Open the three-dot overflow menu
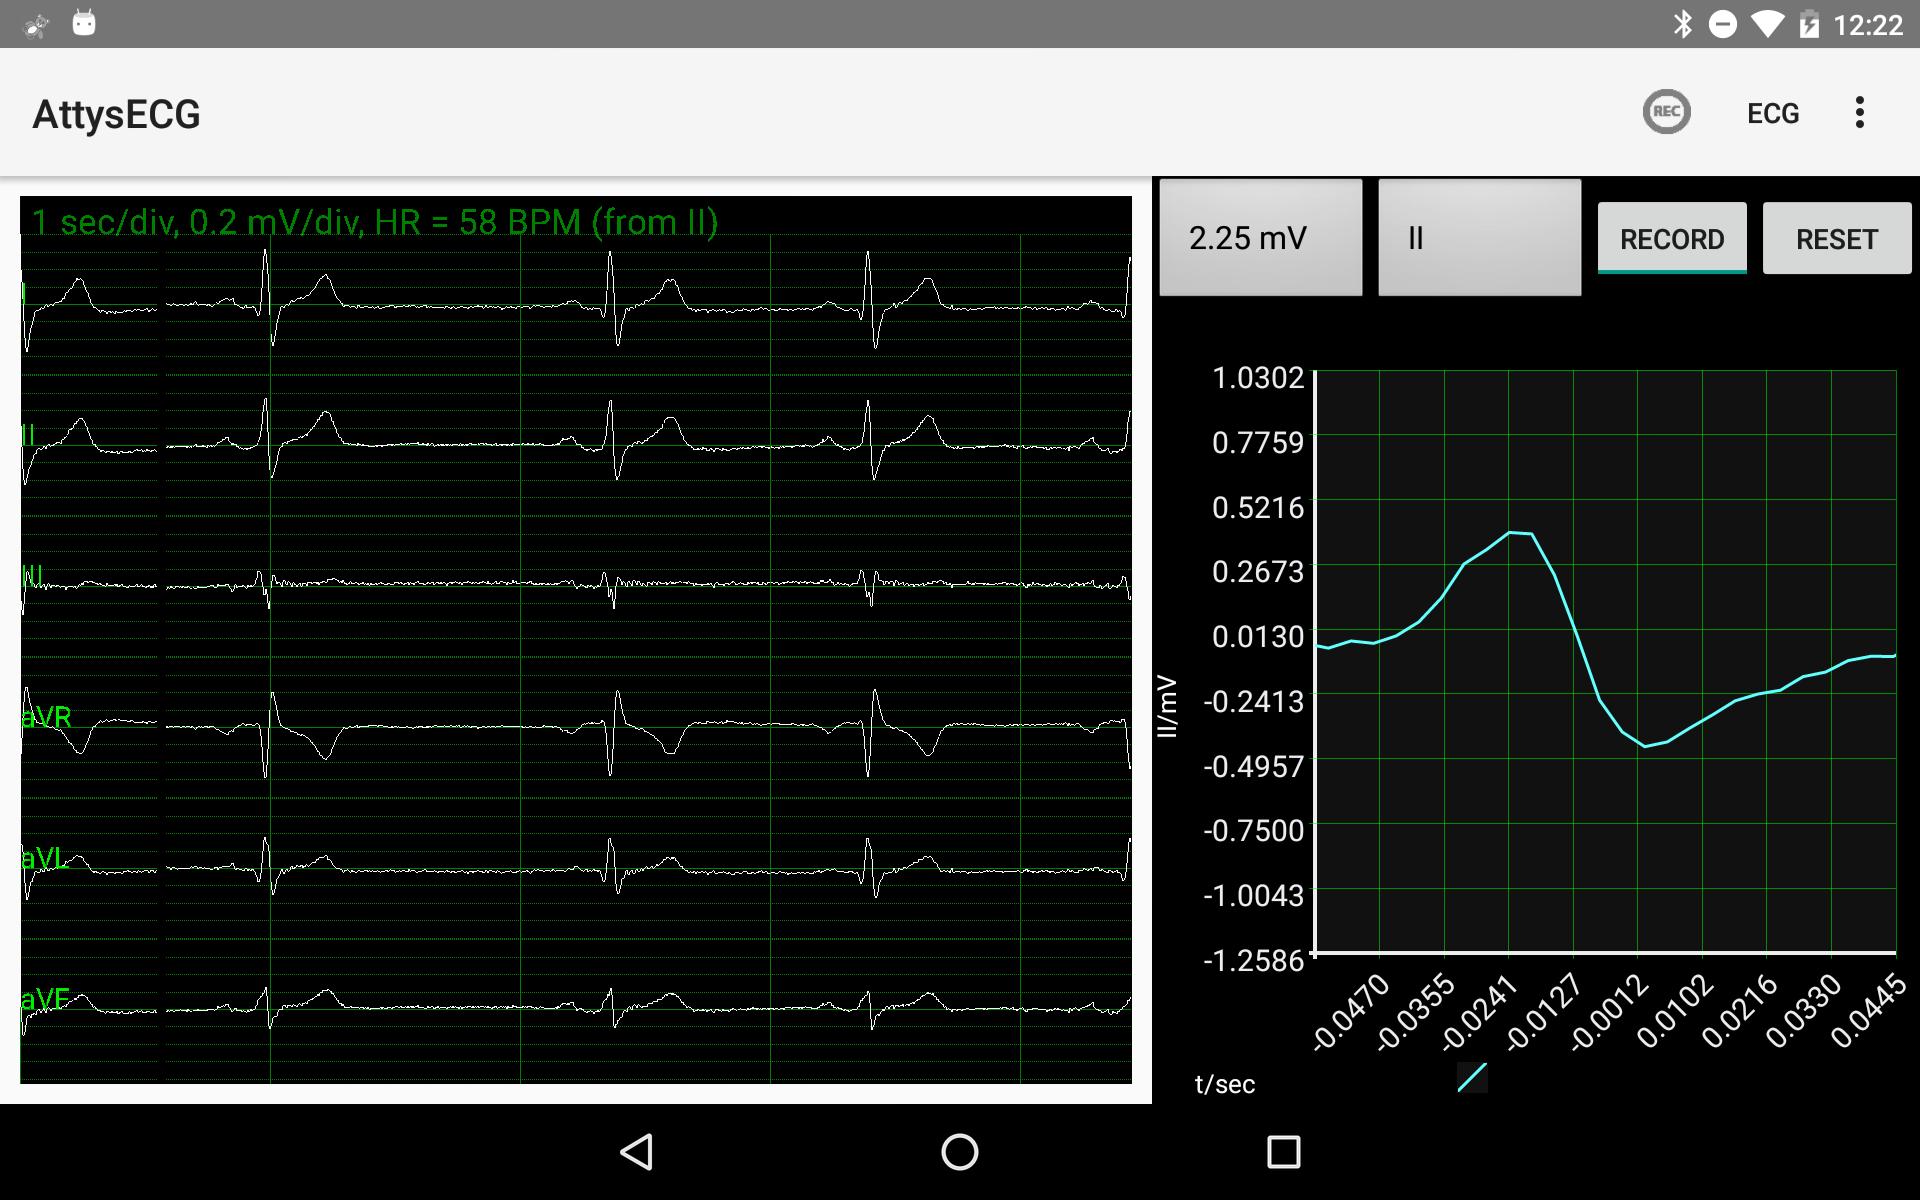 point(1860,112)
